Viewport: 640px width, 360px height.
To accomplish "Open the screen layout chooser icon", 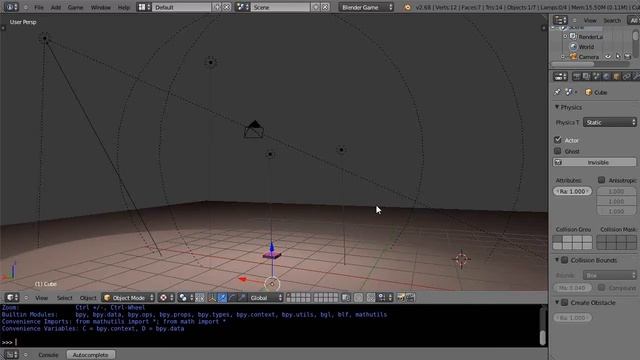I will coord(143,7).
